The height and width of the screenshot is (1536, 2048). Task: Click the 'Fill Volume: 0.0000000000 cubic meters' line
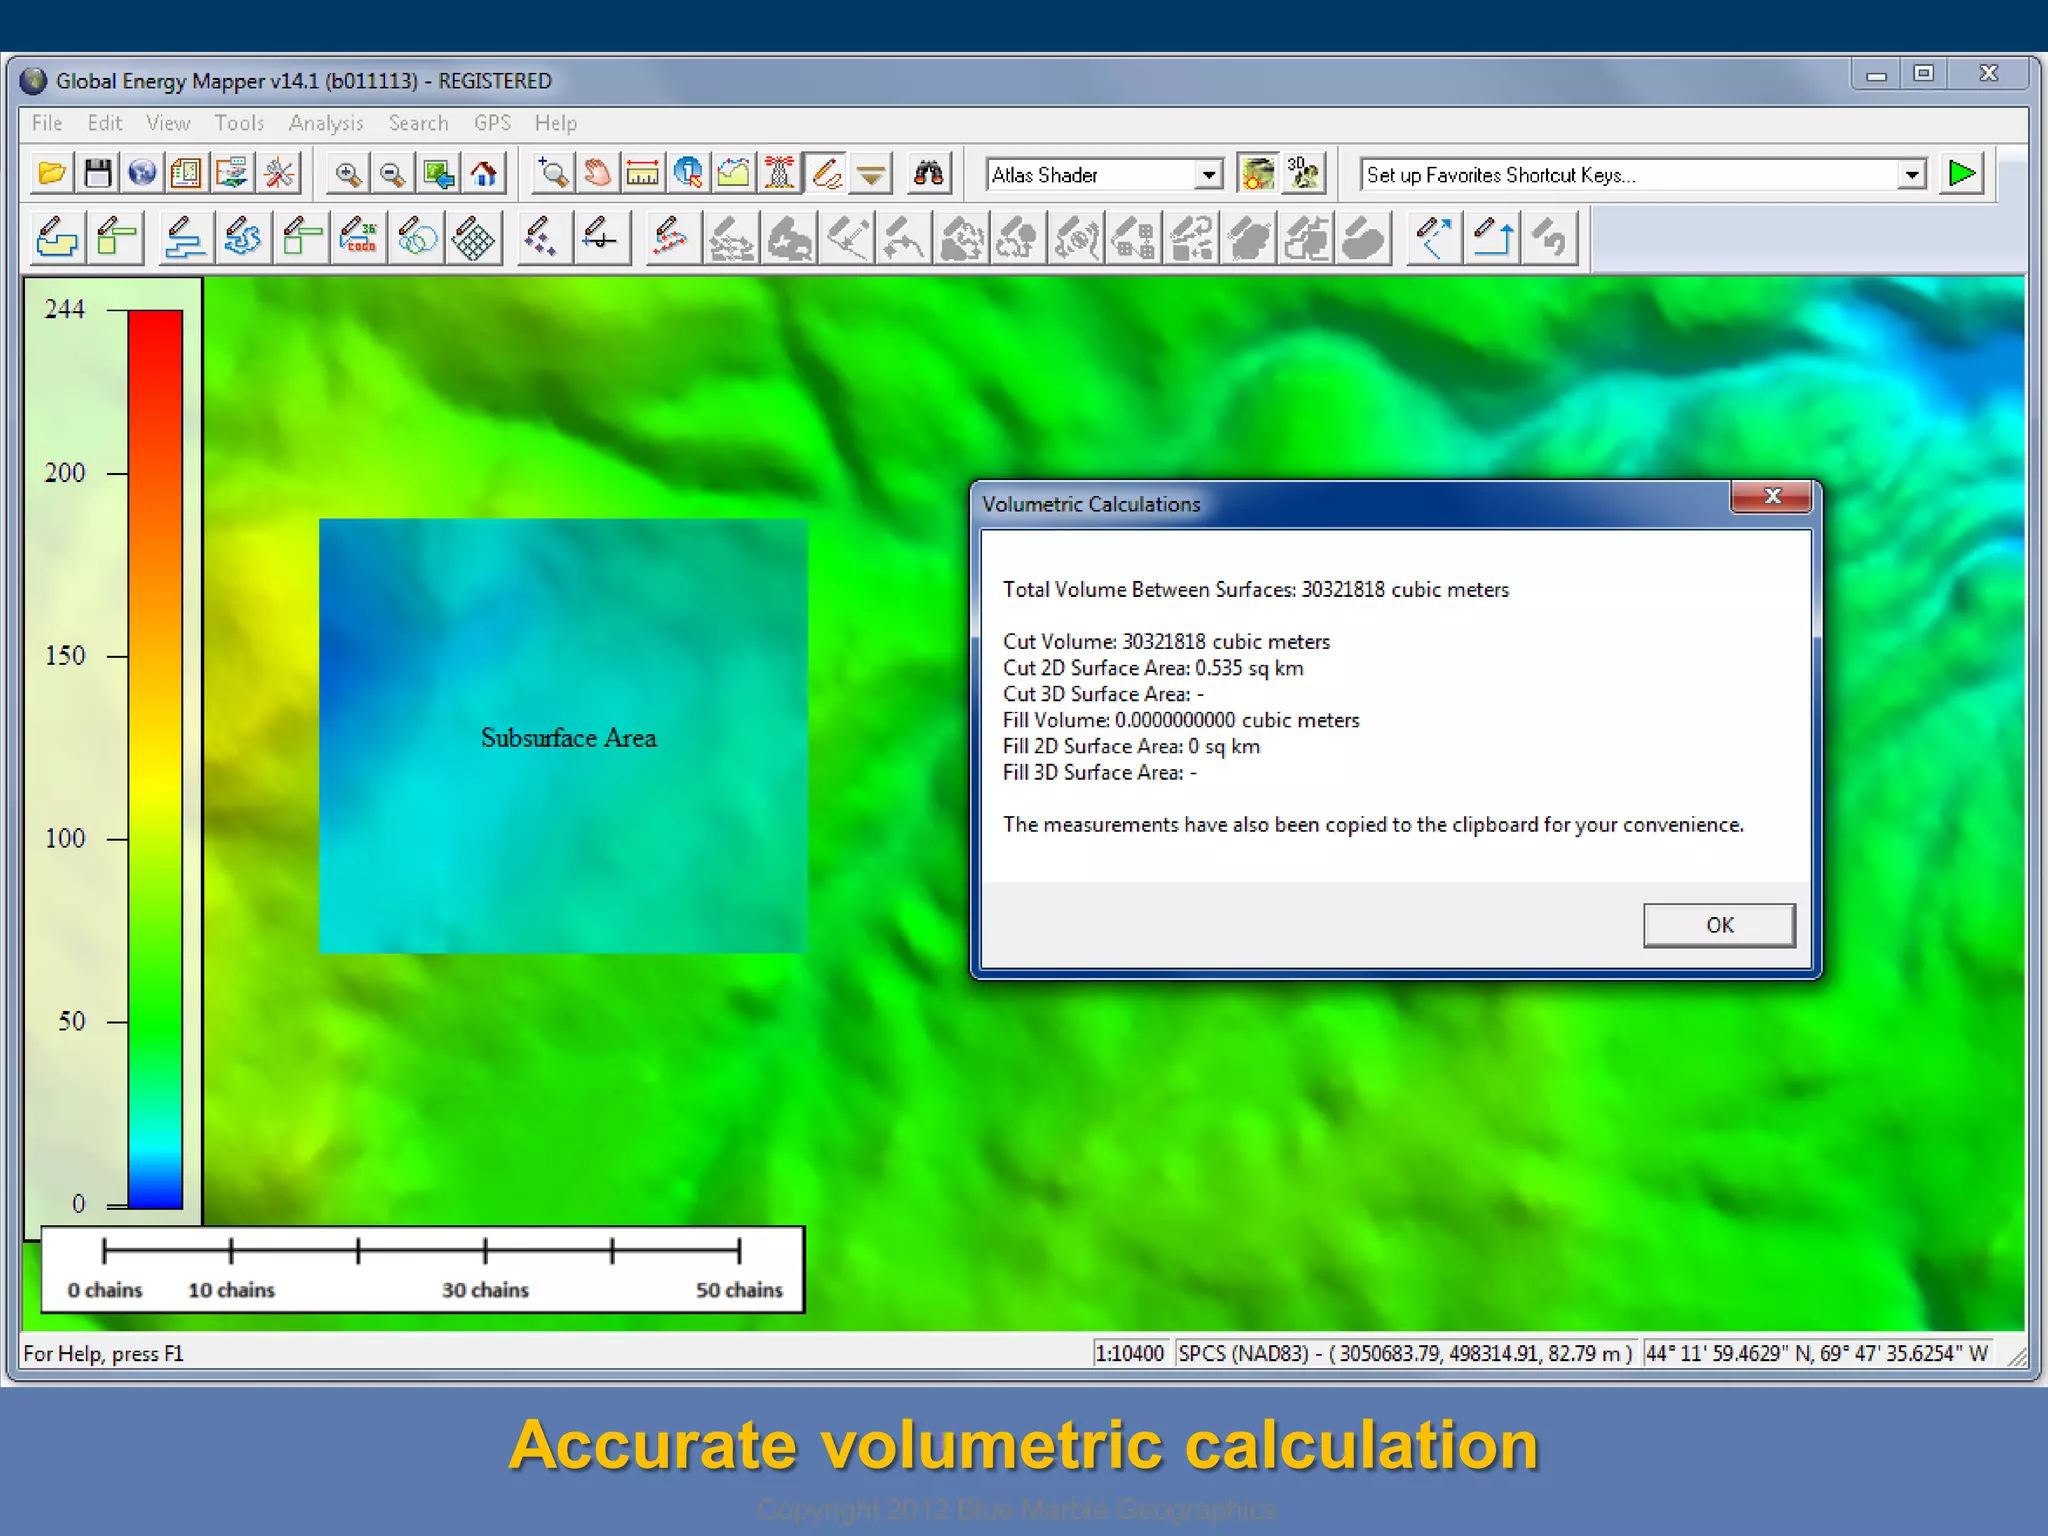1181,720
